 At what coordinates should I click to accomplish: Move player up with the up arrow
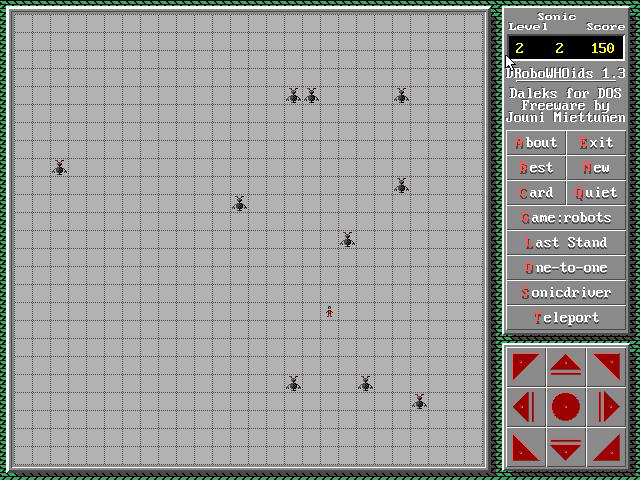(566, 367)
